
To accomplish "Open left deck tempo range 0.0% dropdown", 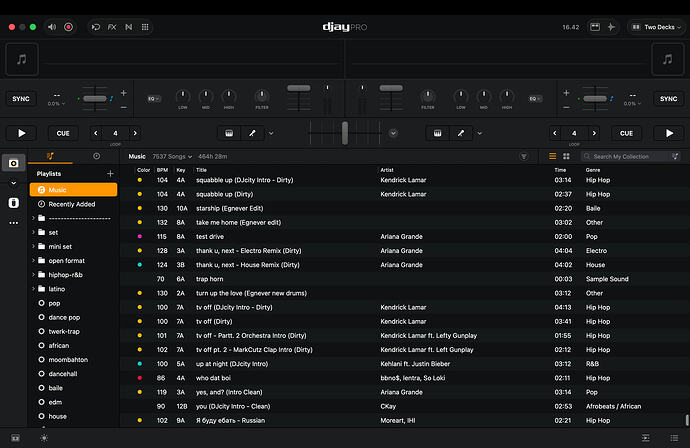I will point(56,104).
